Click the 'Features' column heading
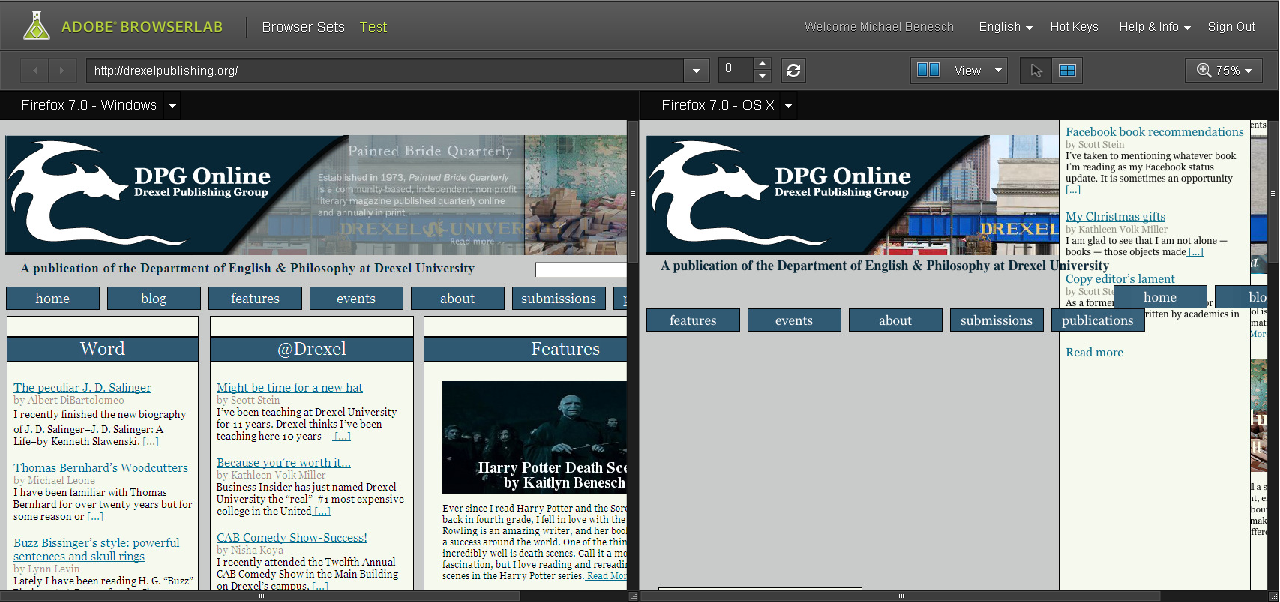Image resolution: width=1280 pixels, height=602 pixels. tap(565, 349)
